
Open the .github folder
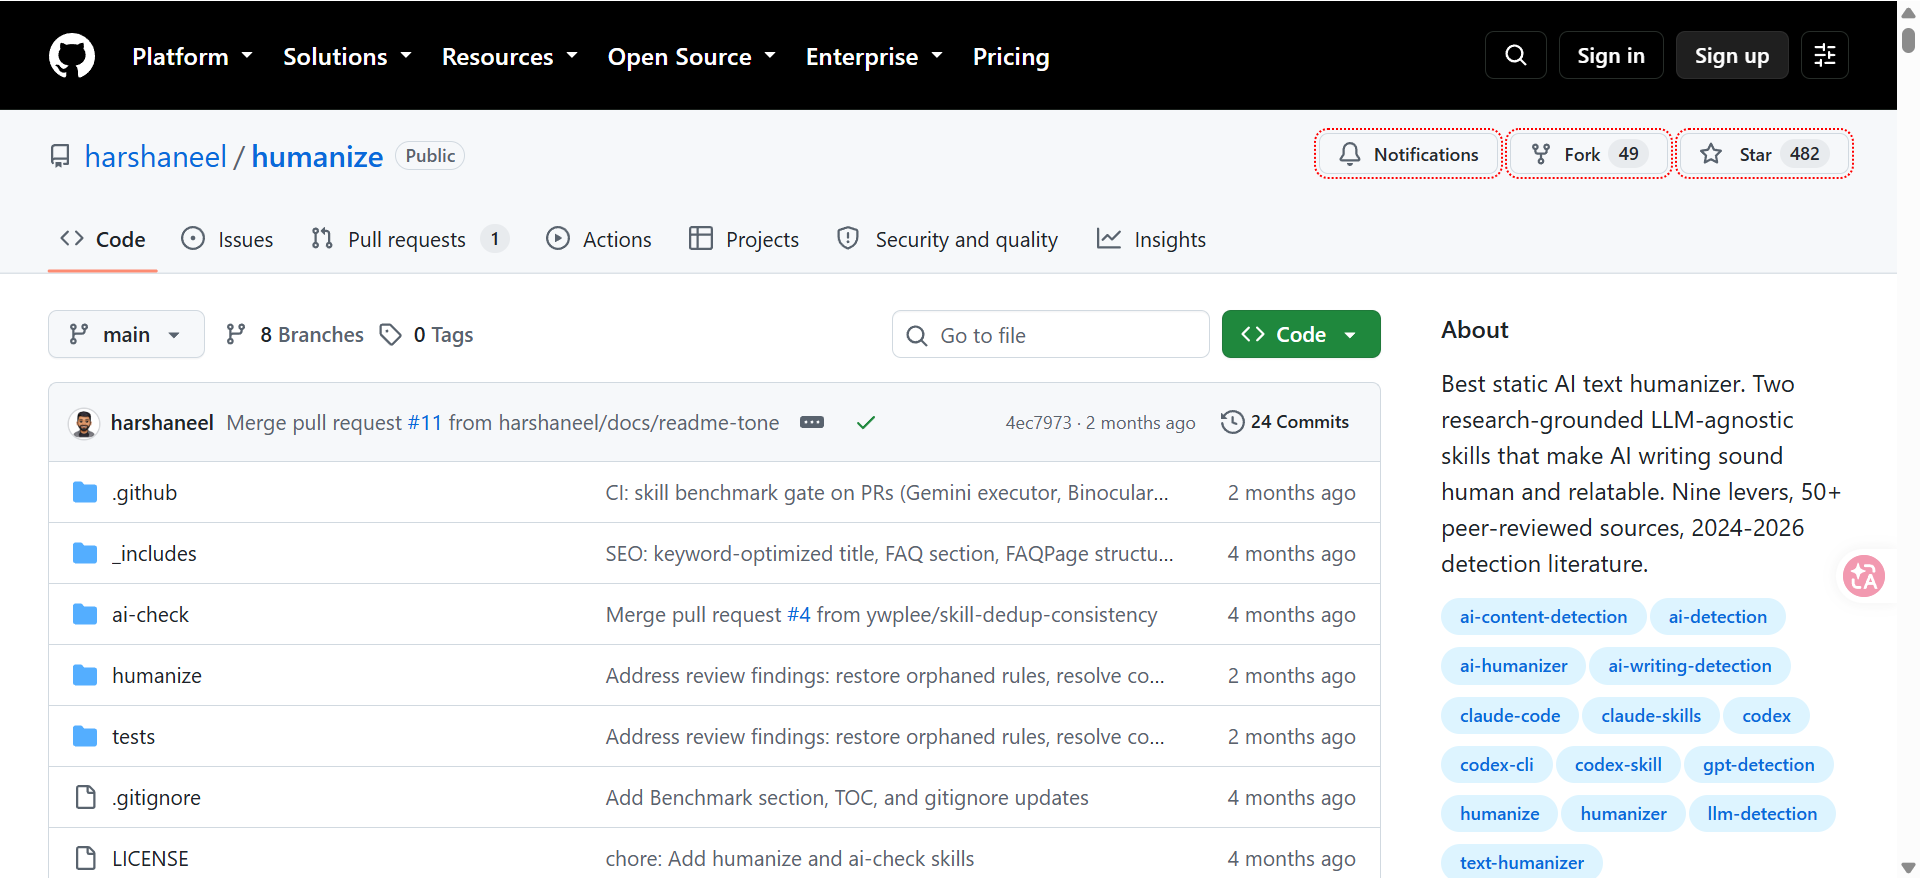[145, 492]
